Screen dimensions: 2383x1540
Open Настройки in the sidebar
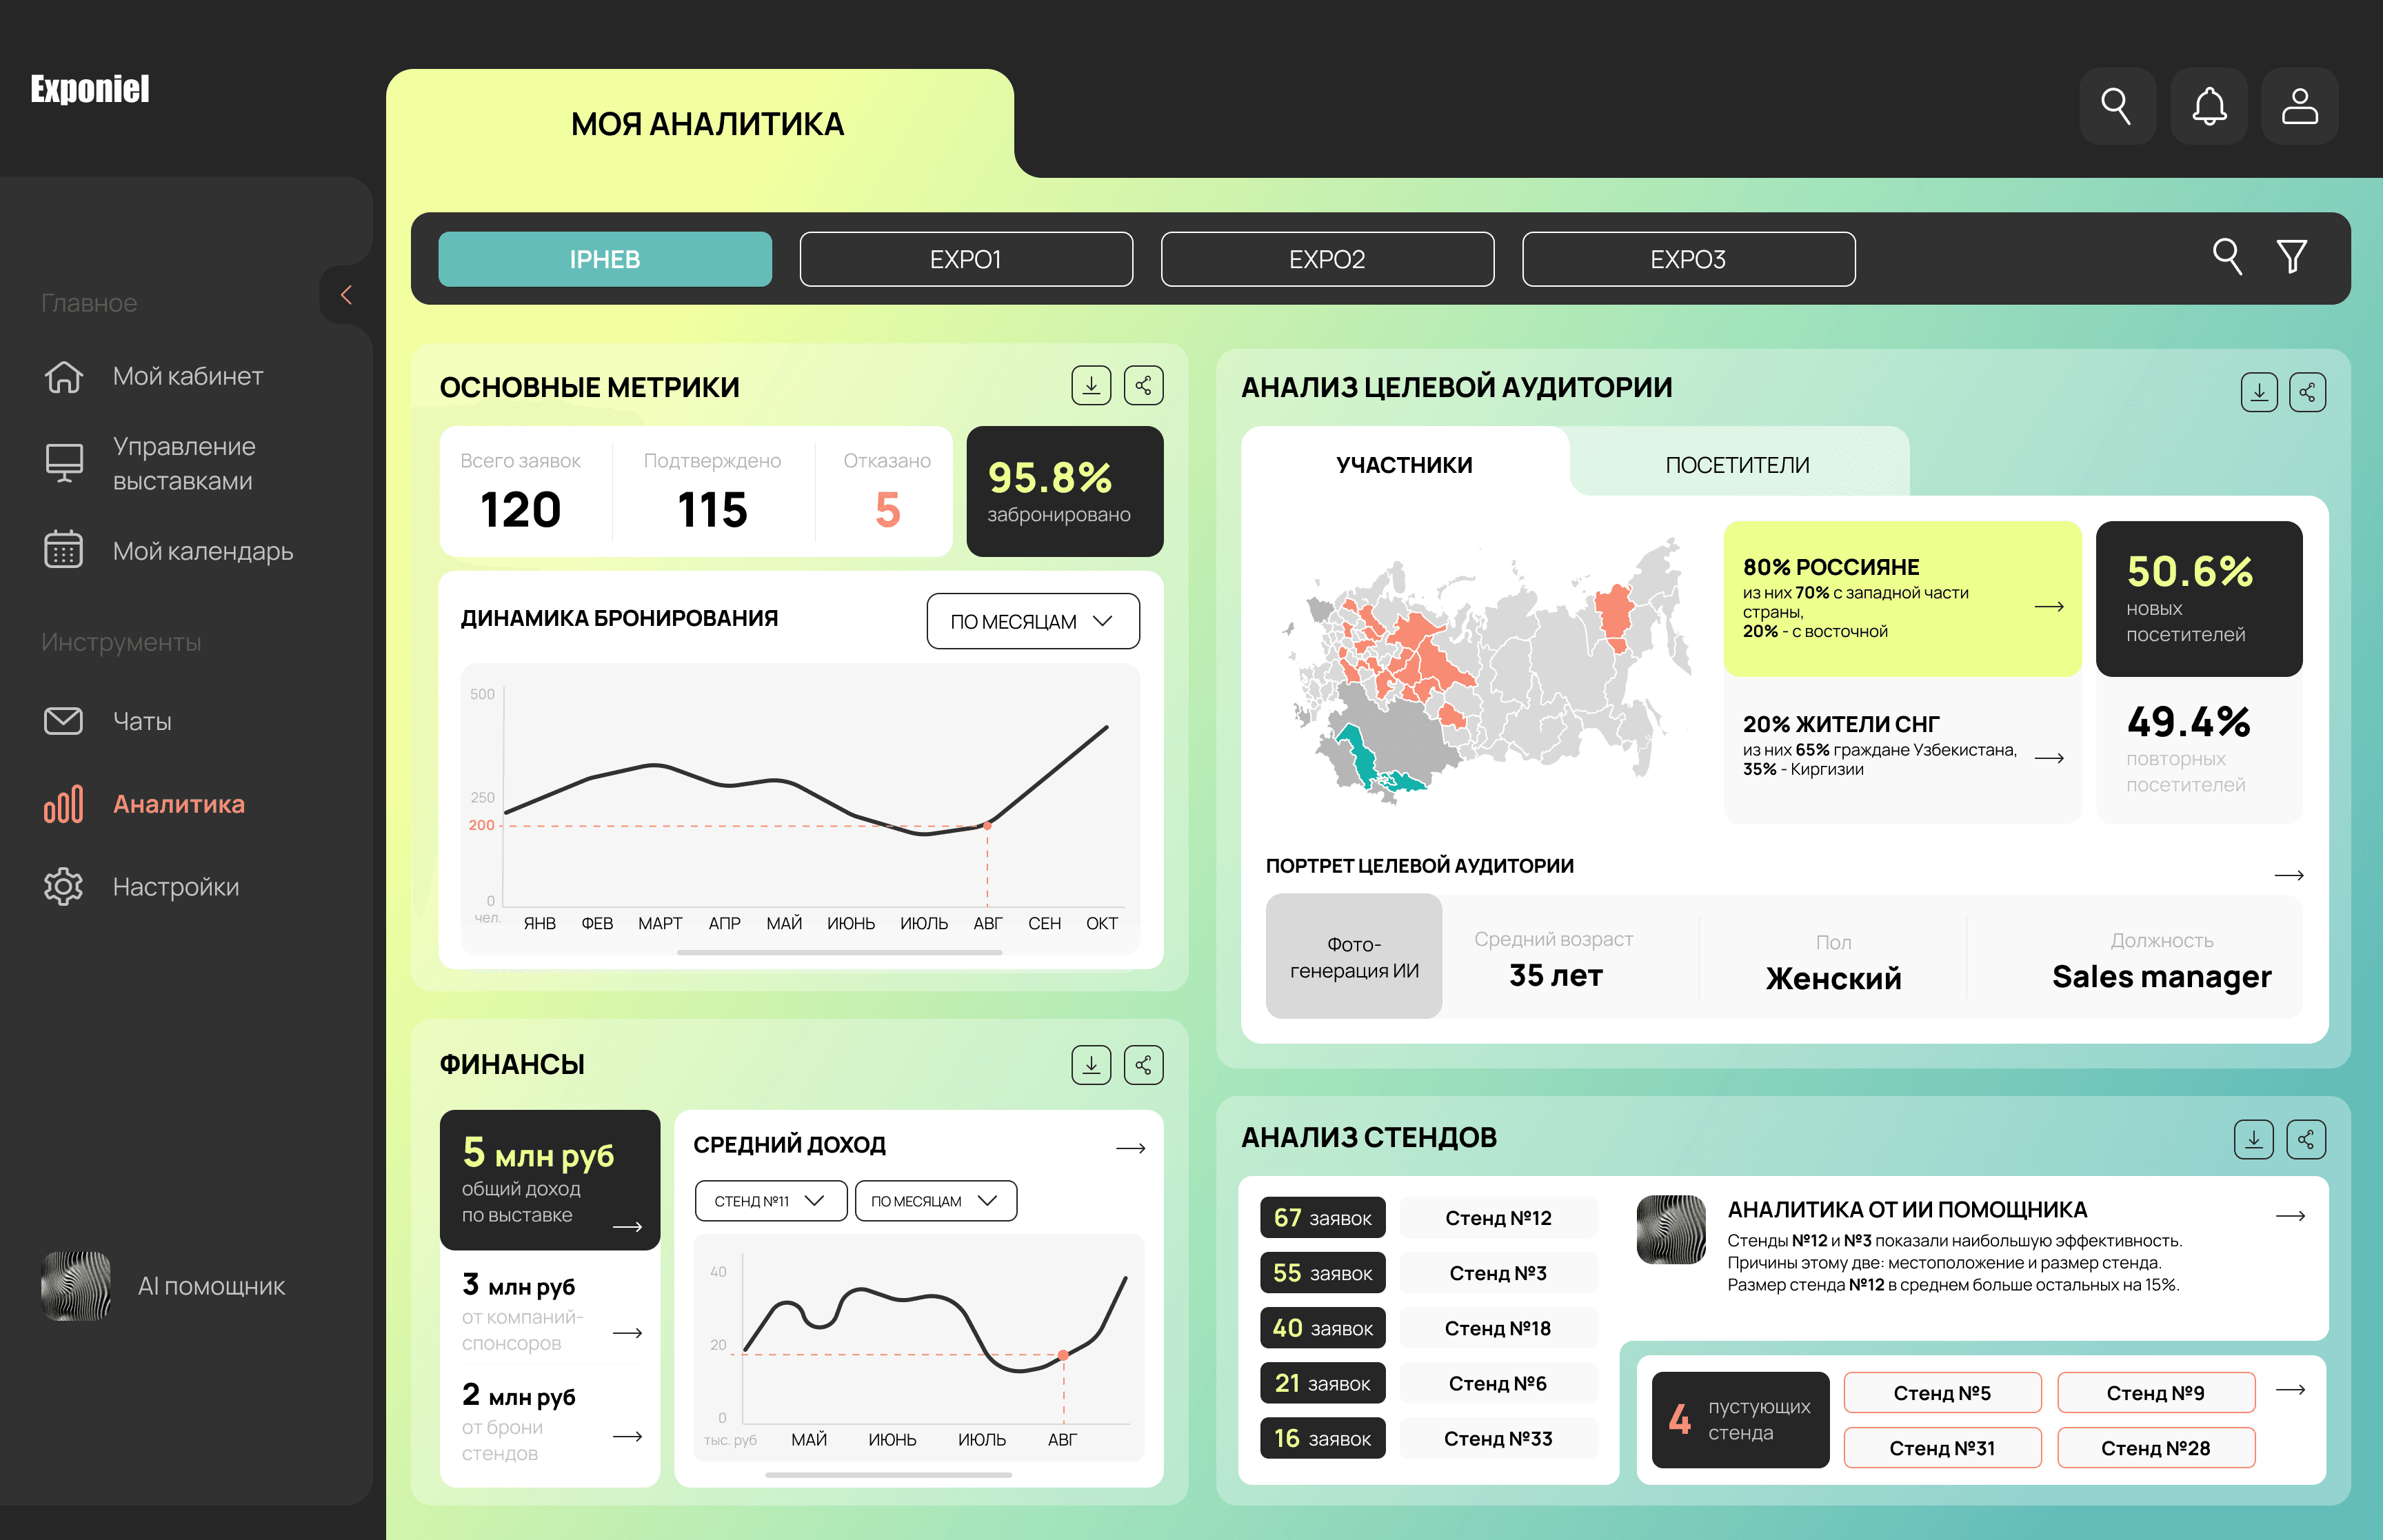click(x=175, y=887)
